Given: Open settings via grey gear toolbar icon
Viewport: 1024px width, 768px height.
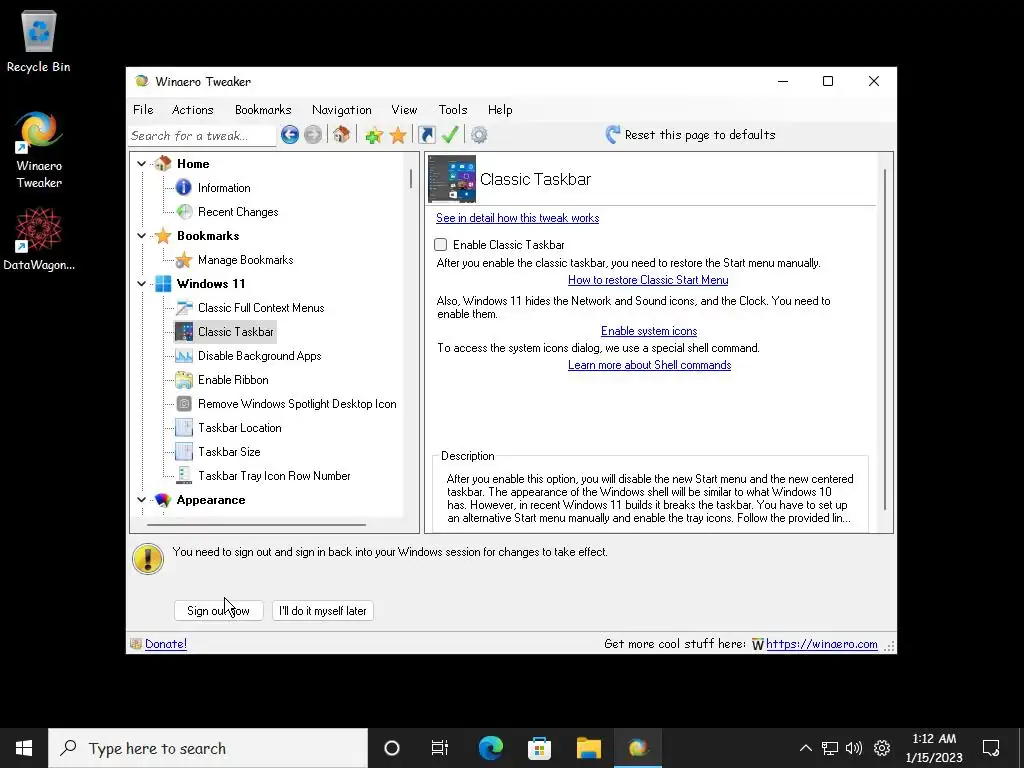Looking at the screenshot, I should pyautogui.click(x=479, y=135).
